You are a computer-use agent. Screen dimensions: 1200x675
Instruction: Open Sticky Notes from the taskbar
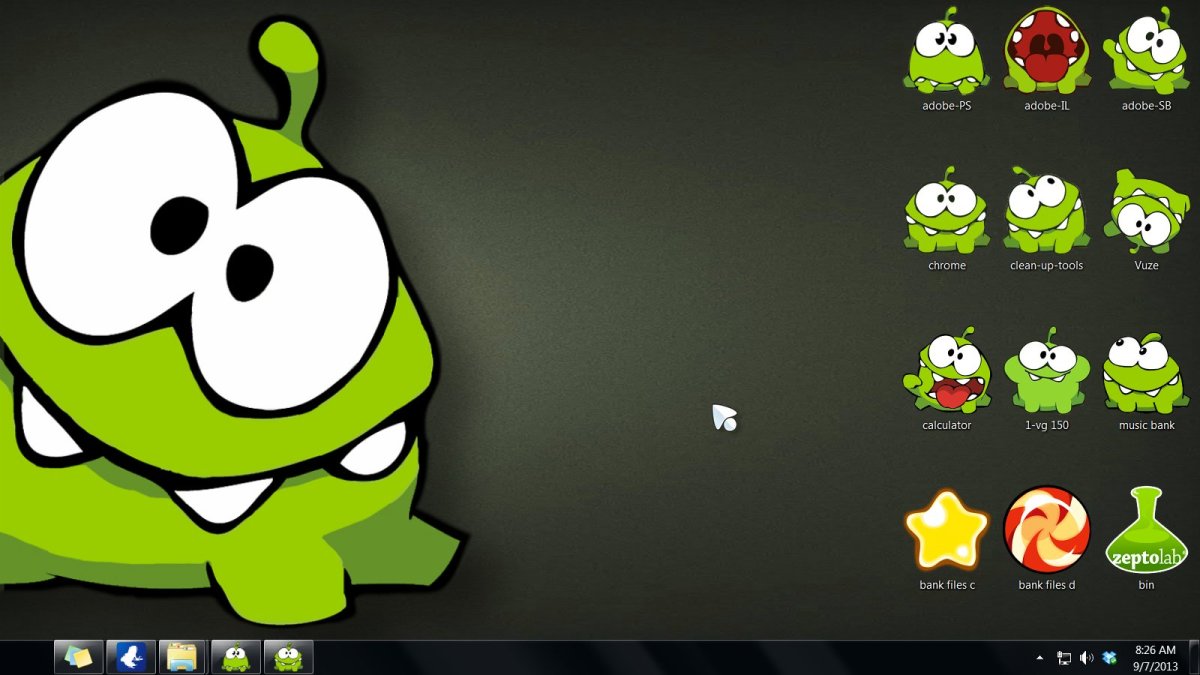click(x=79, y=657)
